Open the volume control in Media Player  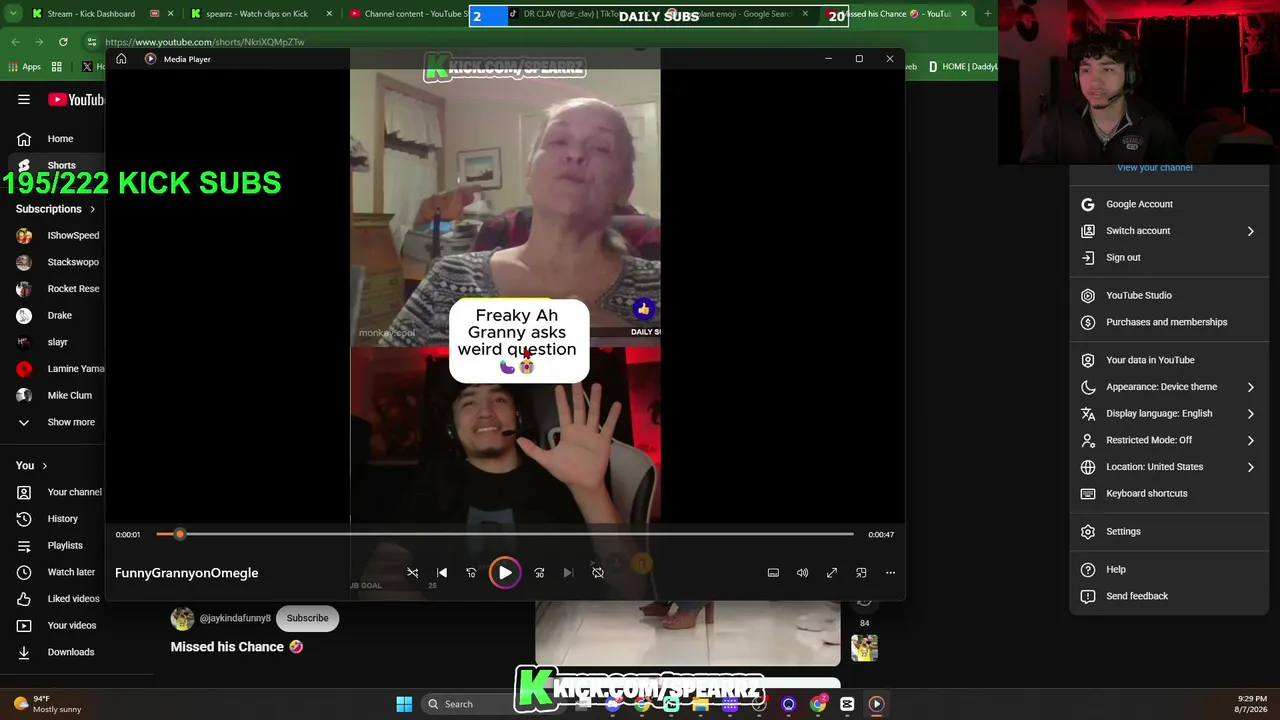(802, 573)
